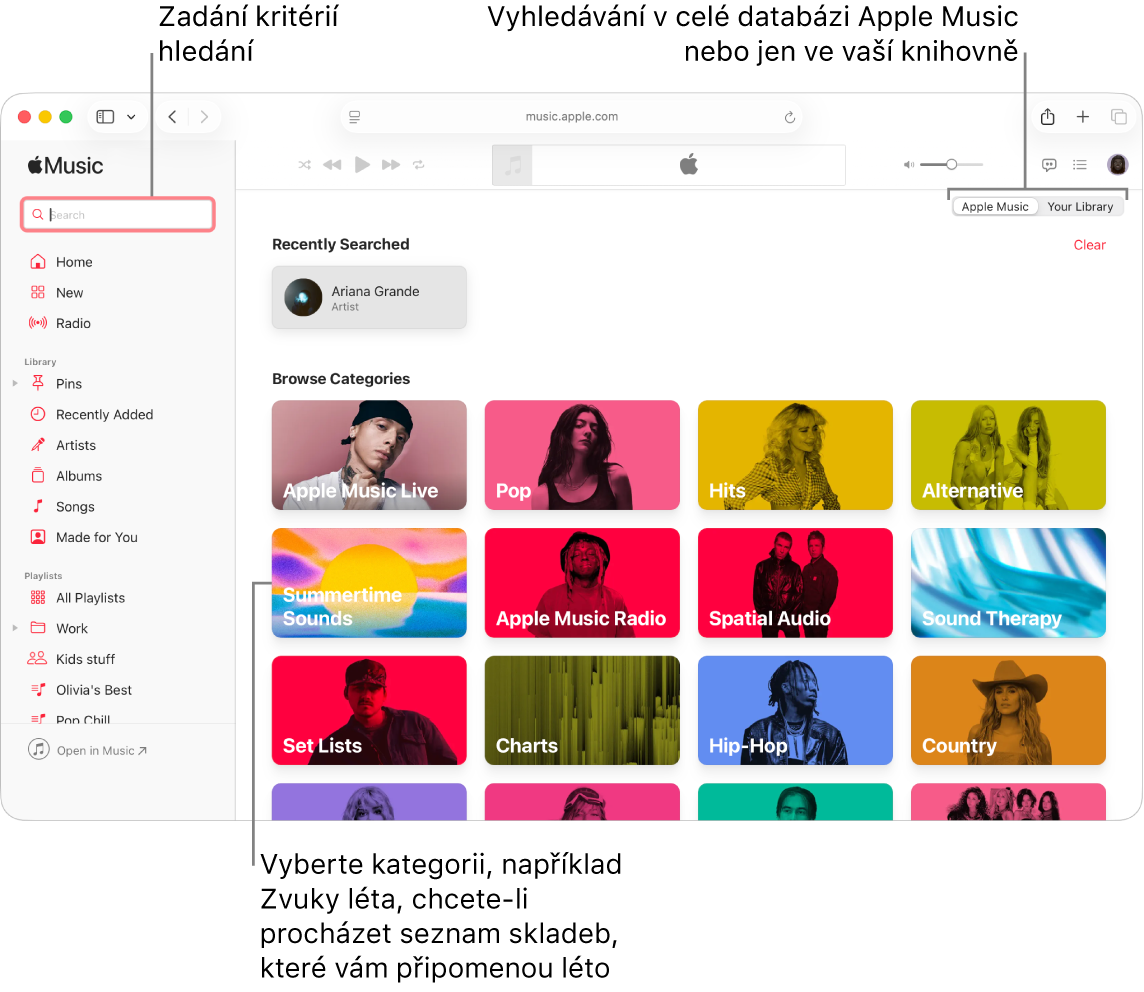Turn on repeat playback

419,164
